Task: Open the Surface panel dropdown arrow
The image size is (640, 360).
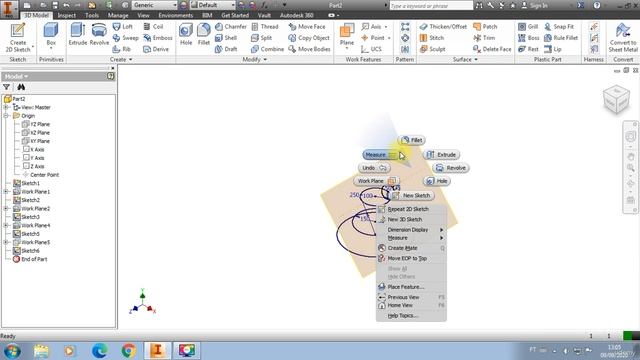Action: click(x=476, y=60)
